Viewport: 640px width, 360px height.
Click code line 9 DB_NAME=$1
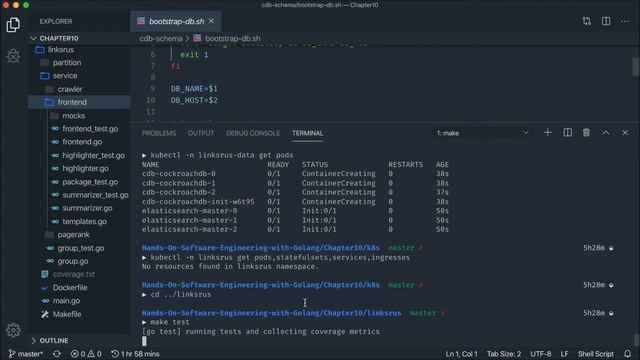pyautogui.click(x=194, y=89)
